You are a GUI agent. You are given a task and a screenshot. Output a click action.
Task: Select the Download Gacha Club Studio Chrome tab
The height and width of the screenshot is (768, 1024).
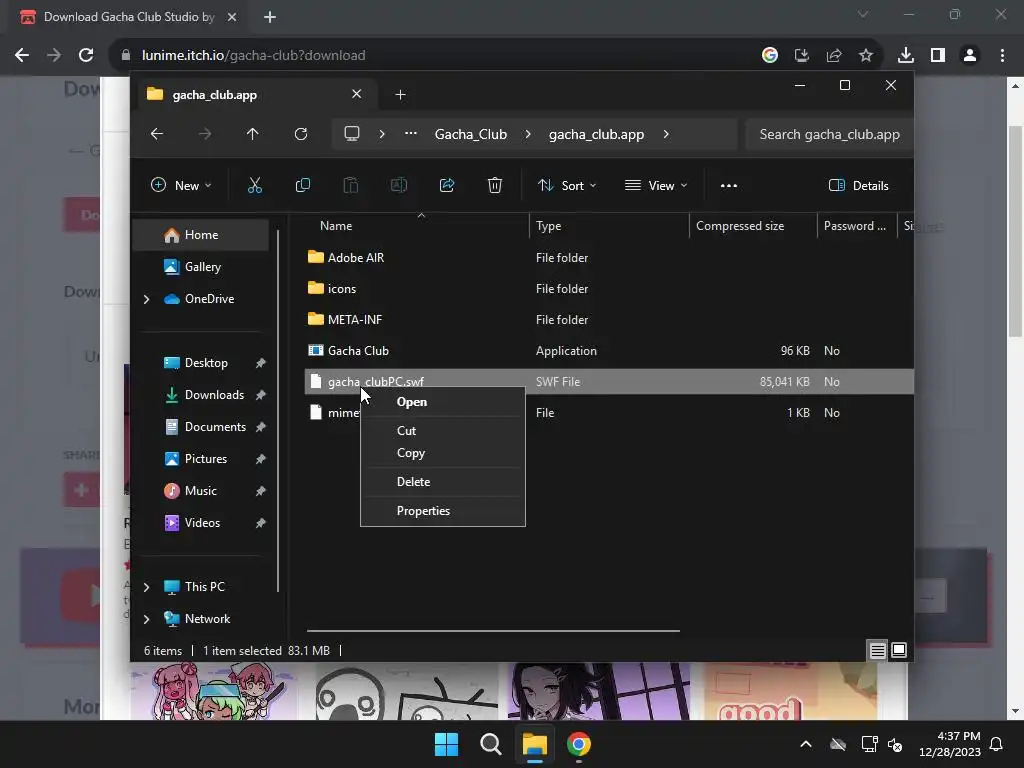point(127,17)
